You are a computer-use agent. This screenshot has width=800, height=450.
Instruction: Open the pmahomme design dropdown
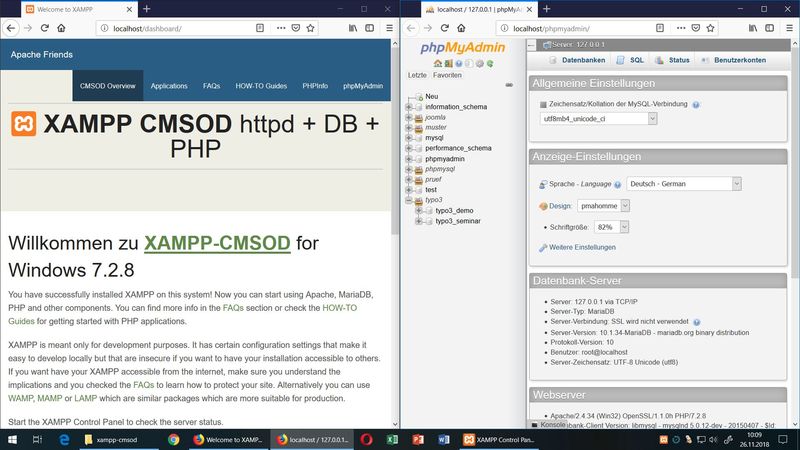click(604, 206)
